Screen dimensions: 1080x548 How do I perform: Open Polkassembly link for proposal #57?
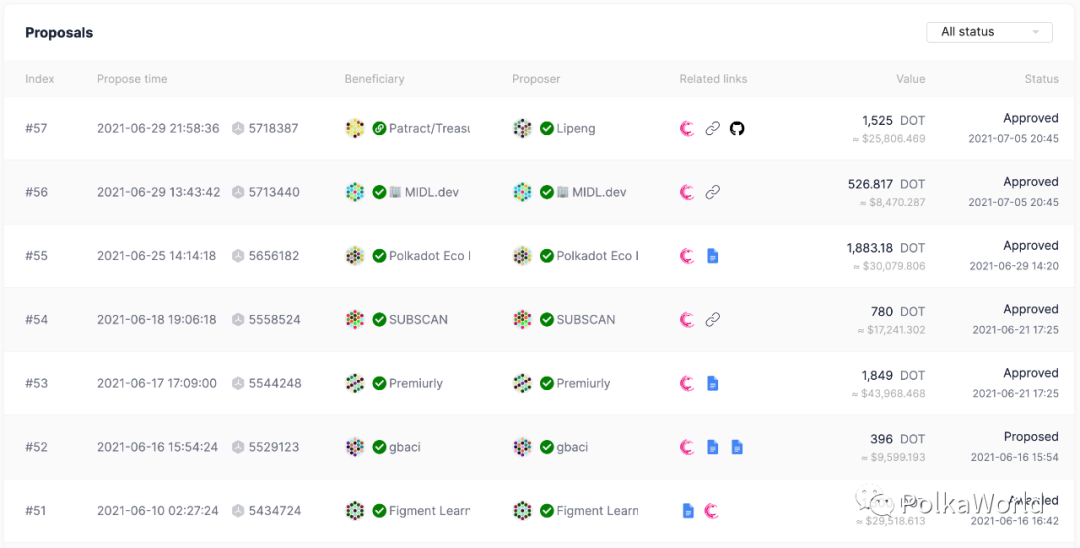[x=687, y=128]
